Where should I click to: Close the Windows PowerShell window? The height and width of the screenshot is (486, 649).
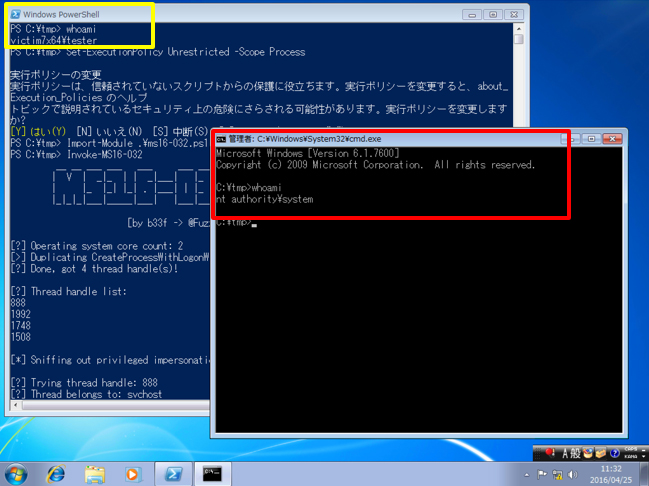(514, 14)
